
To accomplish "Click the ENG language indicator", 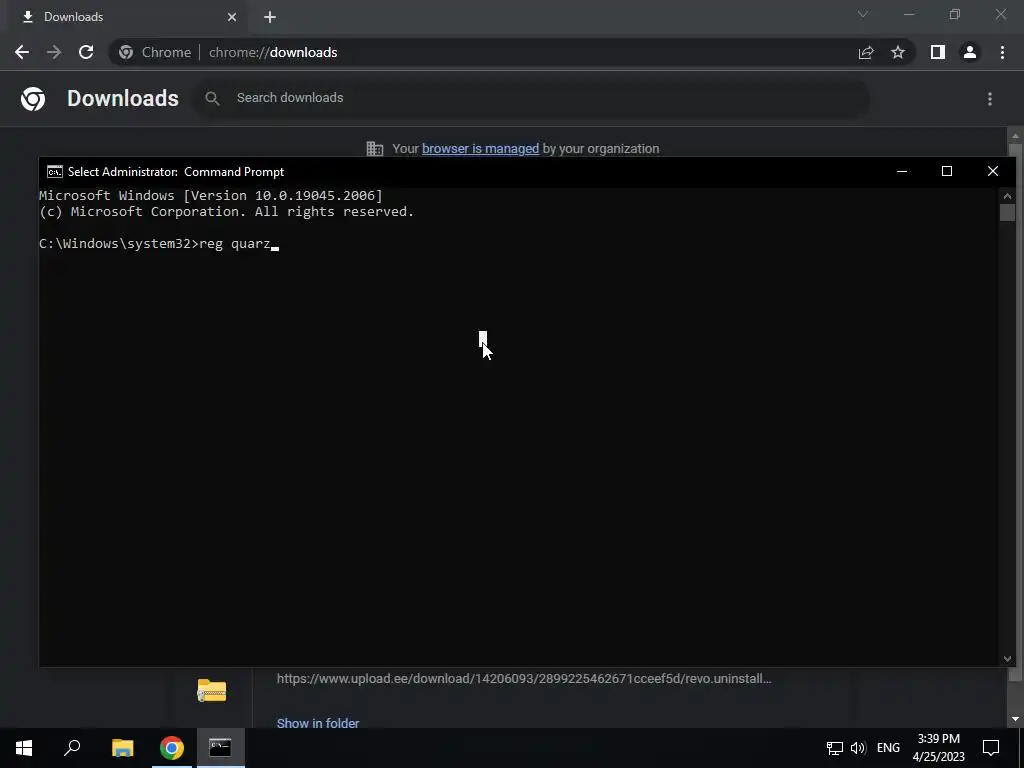I will click(888, 748).
